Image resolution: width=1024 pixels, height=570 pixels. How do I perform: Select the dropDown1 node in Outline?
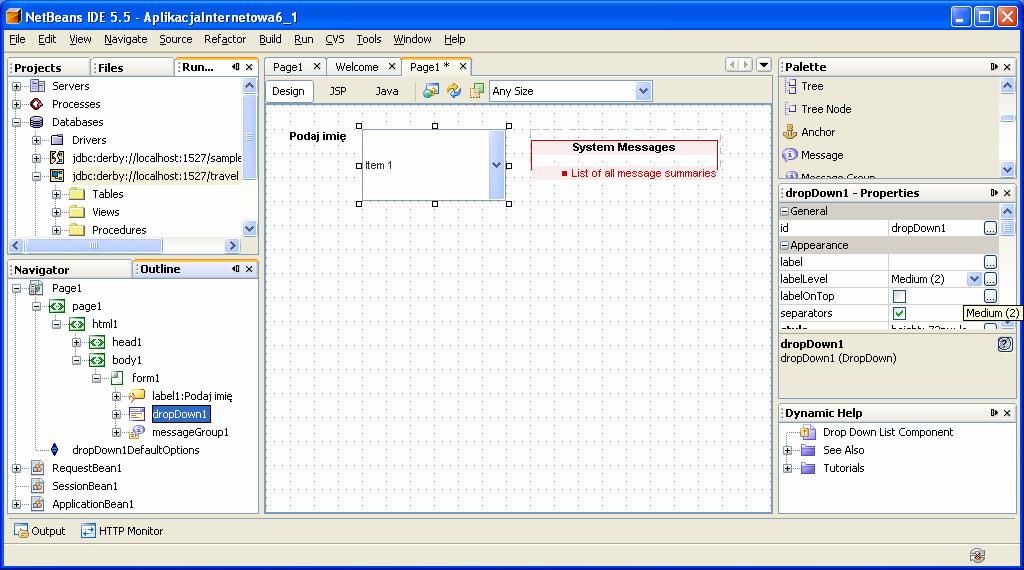tap(180, 414)
